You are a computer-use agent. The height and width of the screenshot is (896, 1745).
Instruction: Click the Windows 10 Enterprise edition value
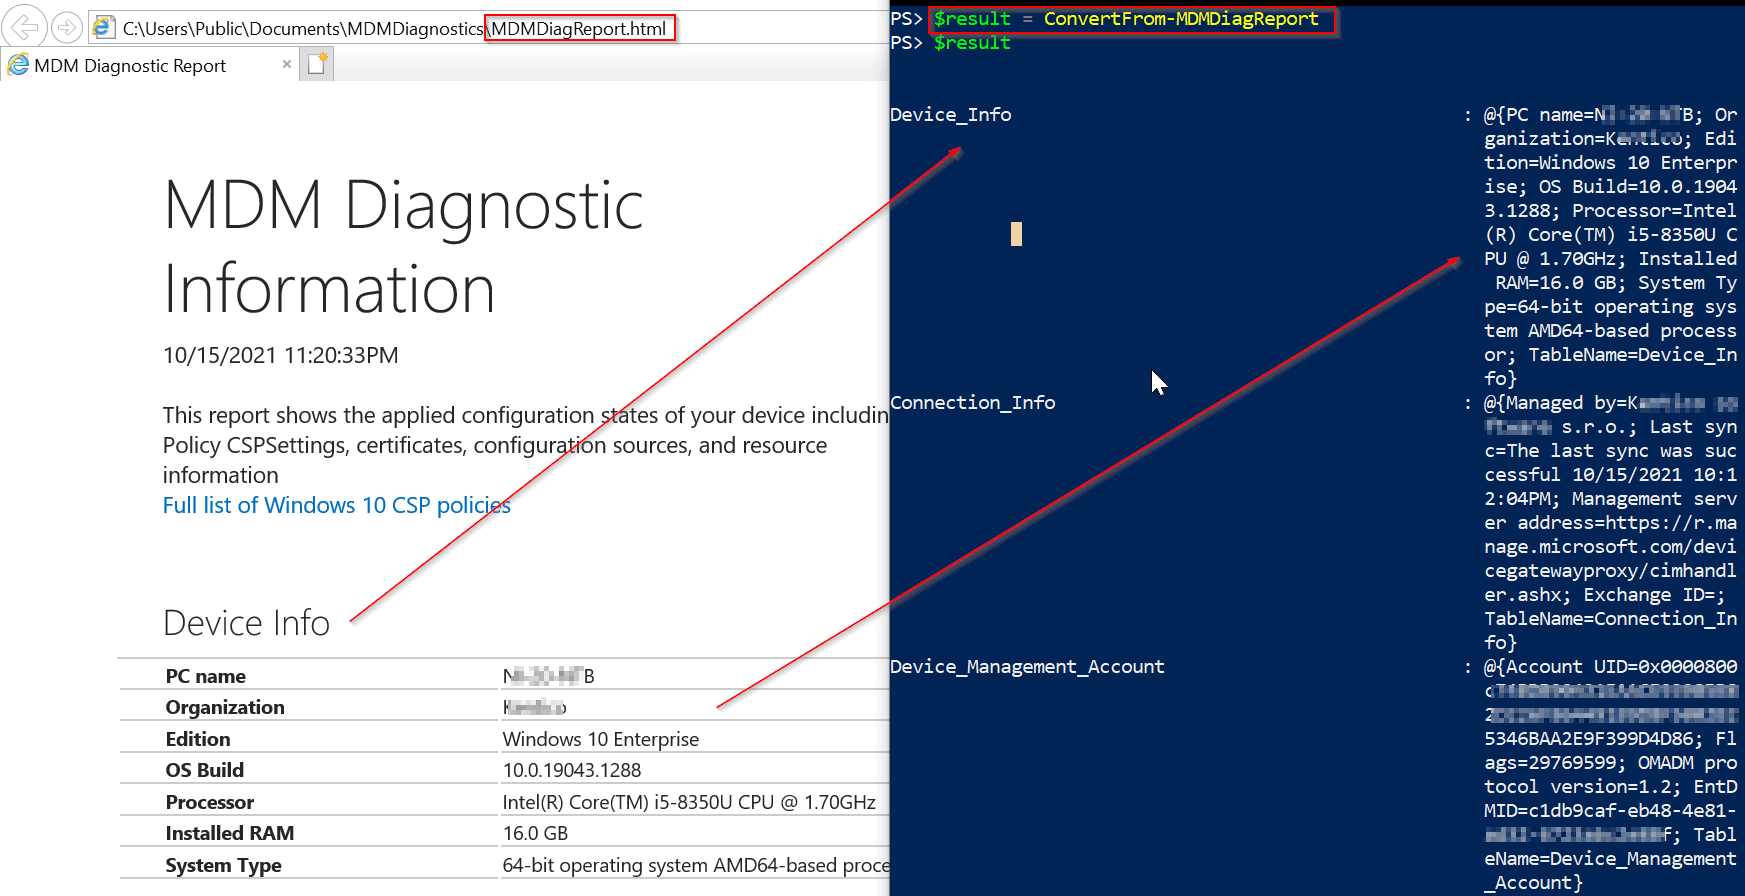tap(600, 739)
